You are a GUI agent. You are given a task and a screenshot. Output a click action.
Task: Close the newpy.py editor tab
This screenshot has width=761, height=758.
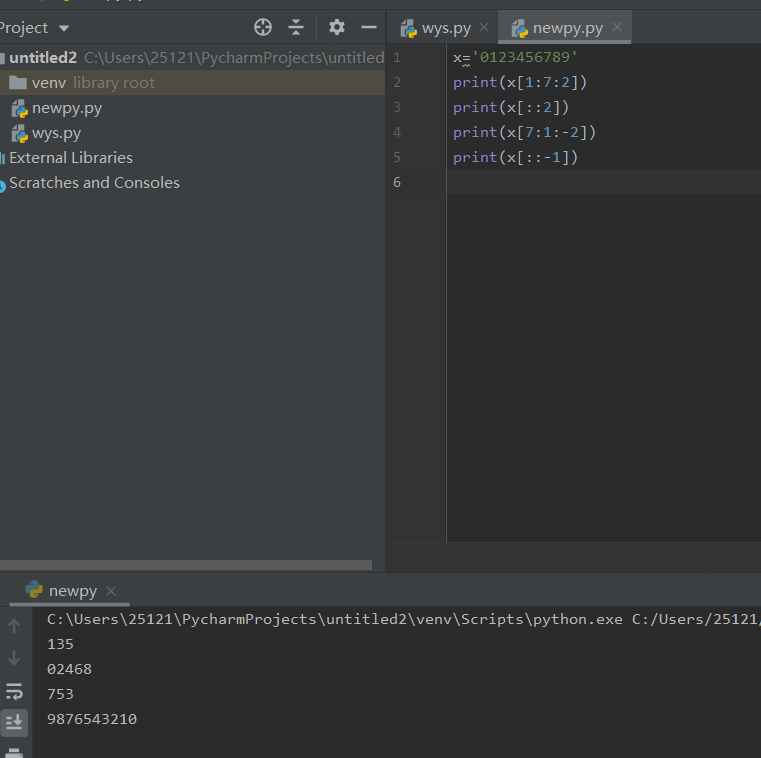point(617,28)
